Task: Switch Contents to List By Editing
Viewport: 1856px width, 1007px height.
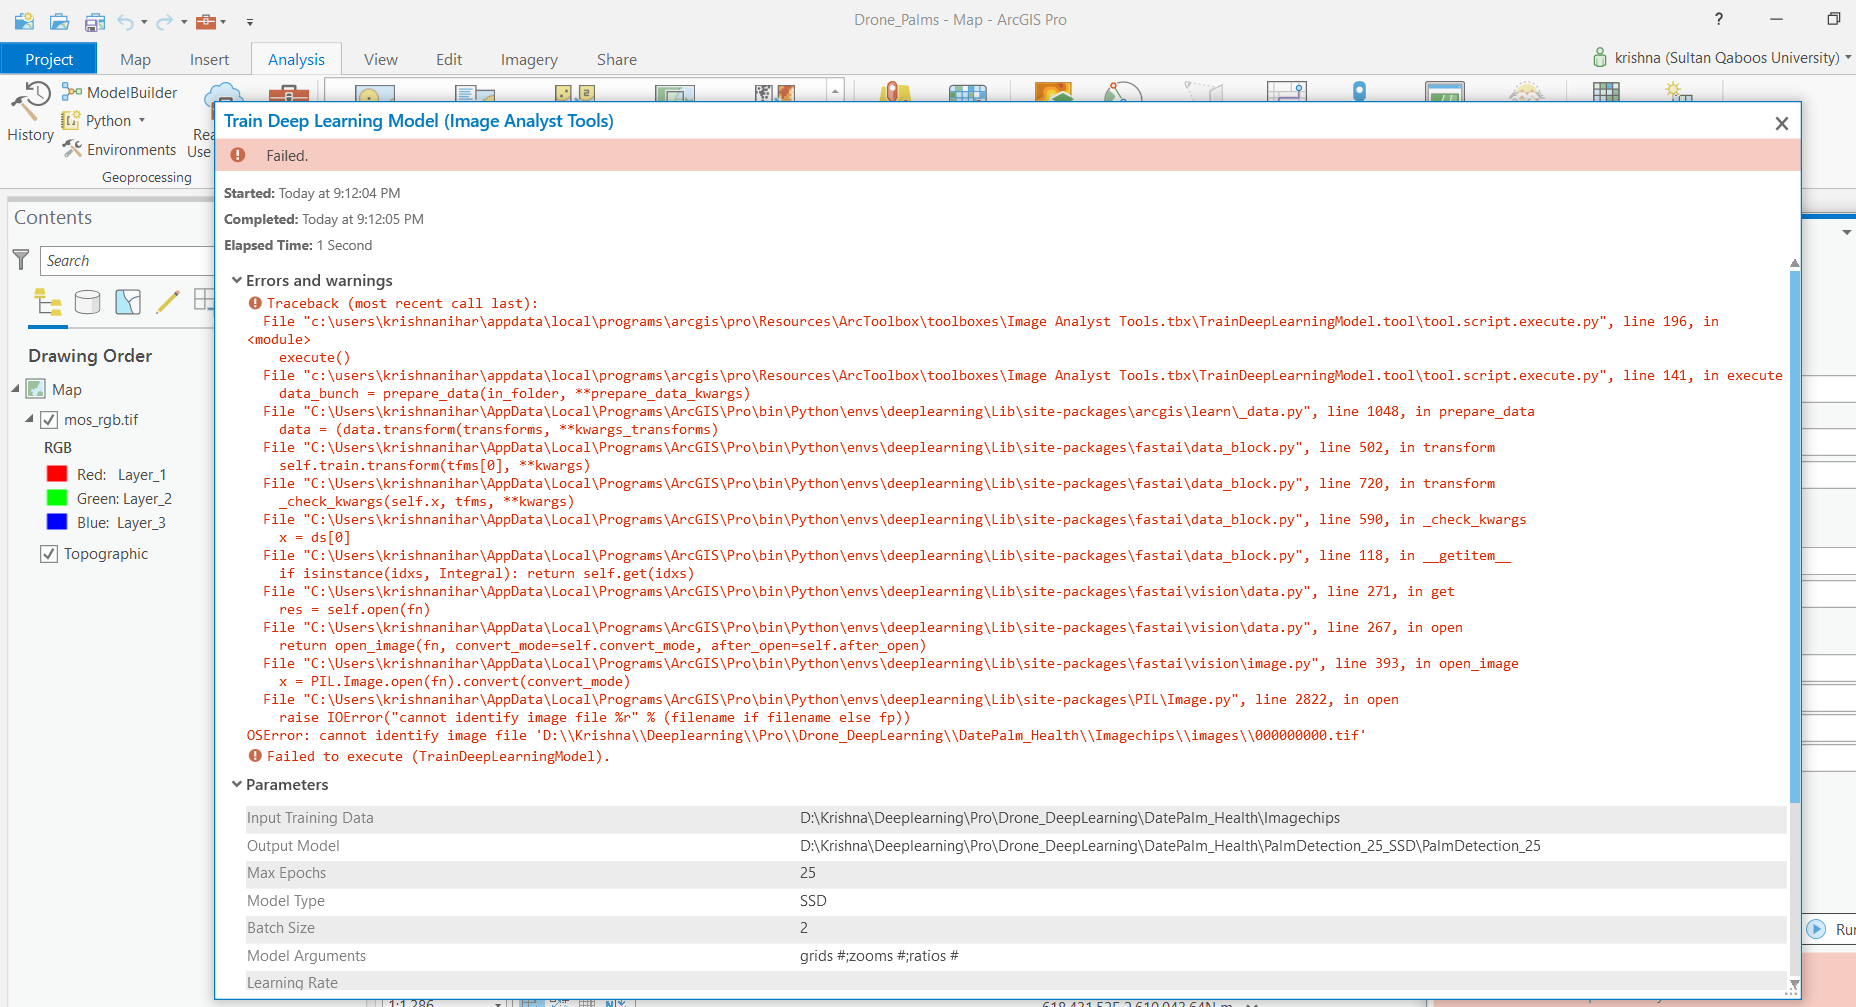Action: tap(168, 302)
